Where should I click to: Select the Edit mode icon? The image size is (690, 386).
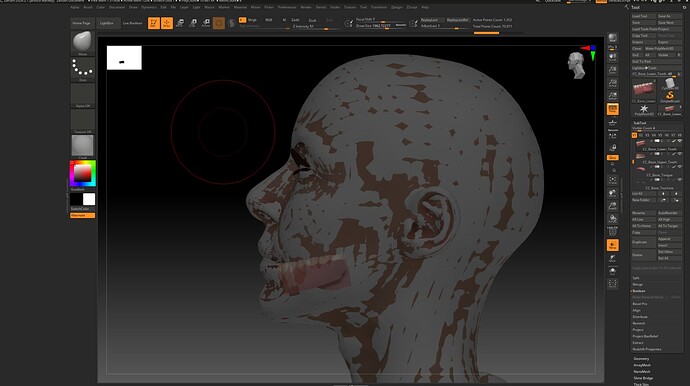[154, 23]
